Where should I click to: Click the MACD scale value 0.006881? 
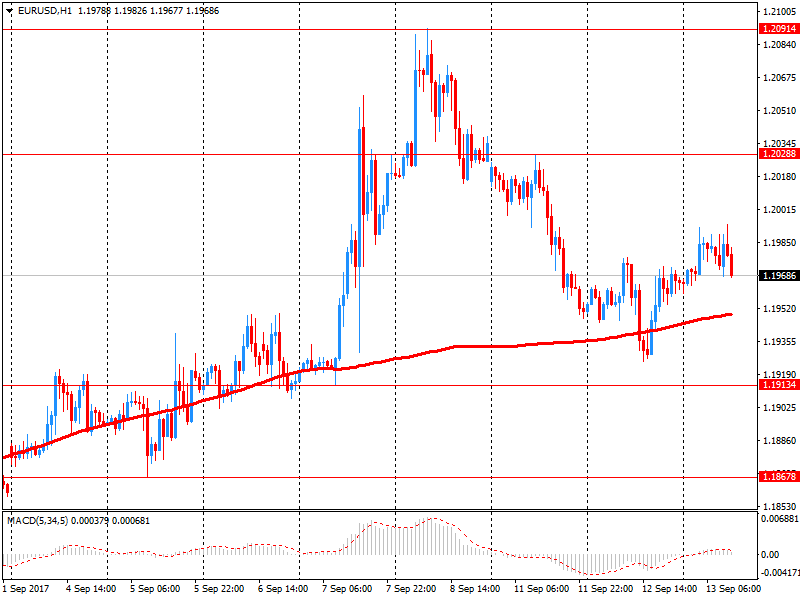coord(780,519)
